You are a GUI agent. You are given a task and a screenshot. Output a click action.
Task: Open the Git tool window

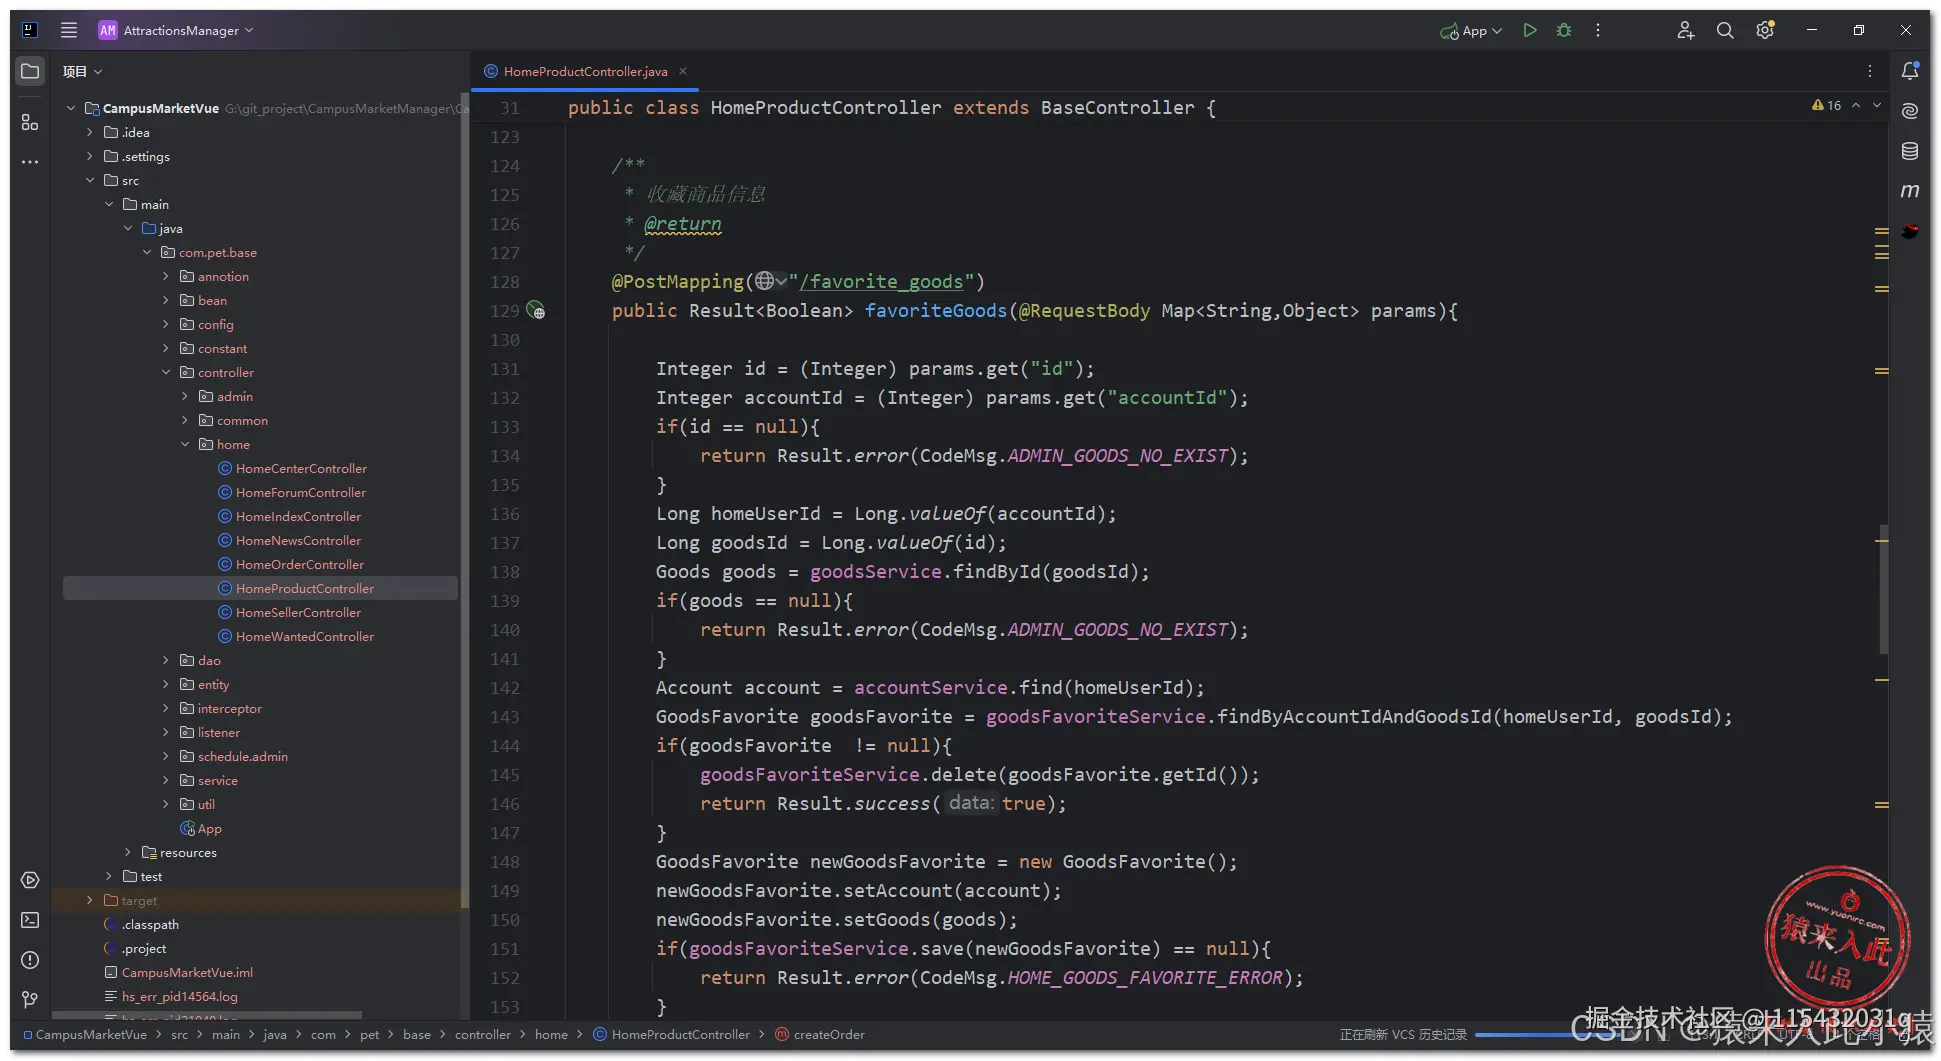click(30, 999)
